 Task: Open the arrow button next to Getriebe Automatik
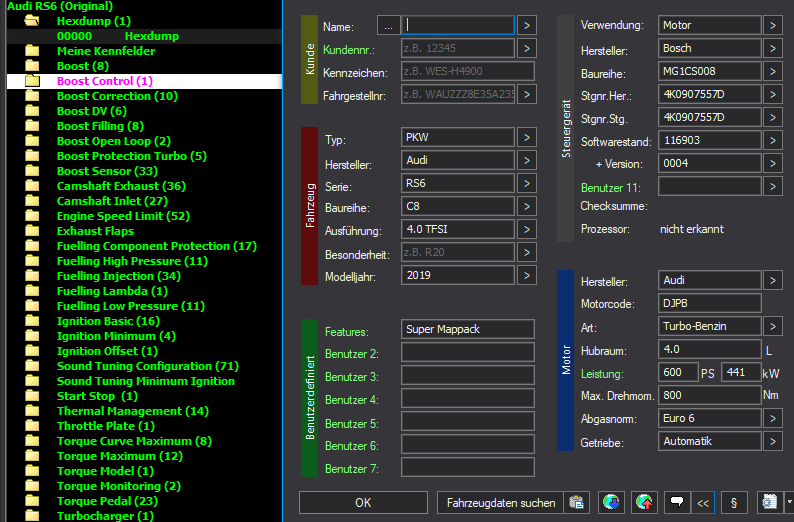click(x=773, y=441)
